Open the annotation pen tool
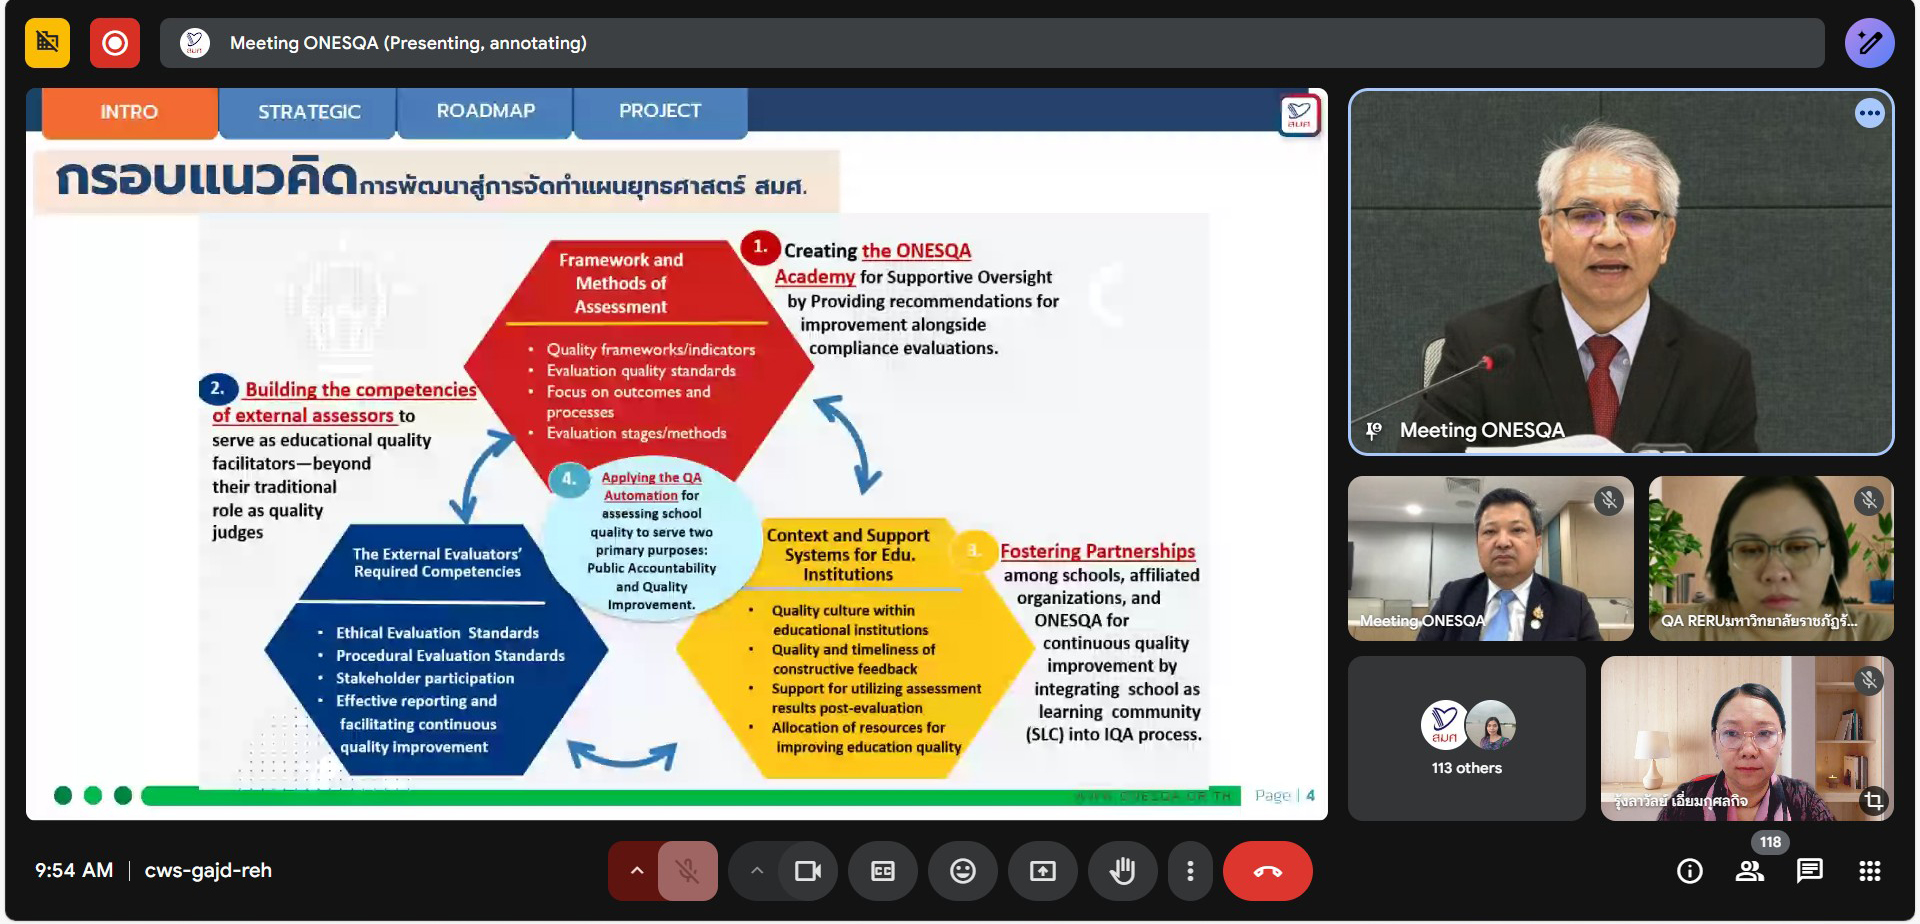Image resolution: width=1920 pixels, height=924 pixels. coord(1868,43)
